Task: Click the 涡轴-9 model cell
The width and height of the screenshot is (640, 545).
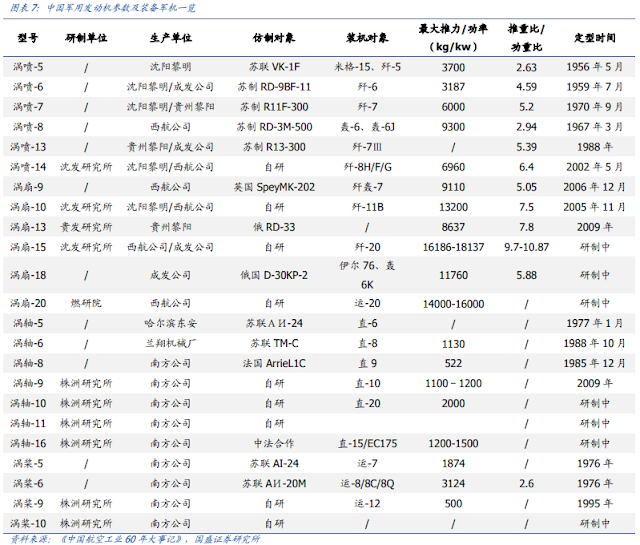Action: pos(28,383)
